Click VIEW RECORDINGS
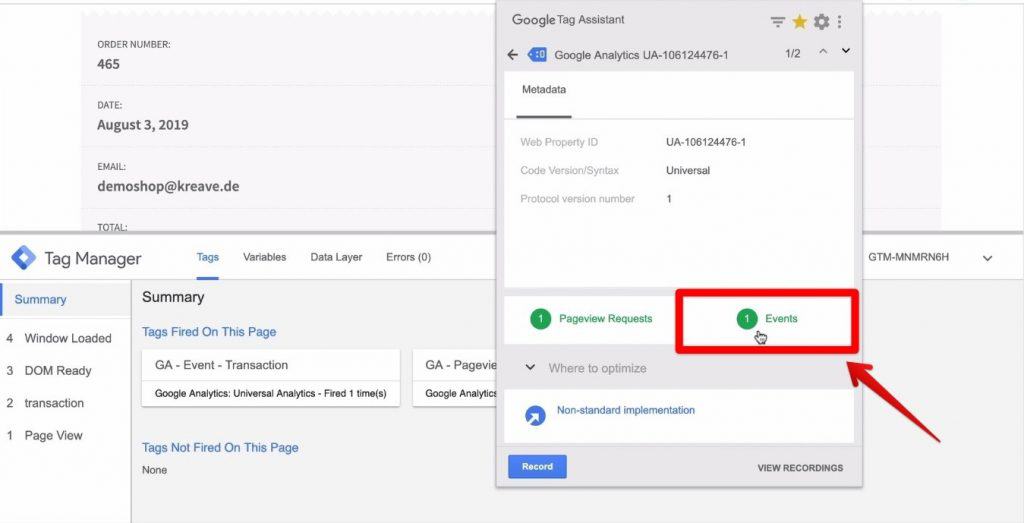Image resolution: width=1024 pixels, height=523 pixels. click(800, 468)
